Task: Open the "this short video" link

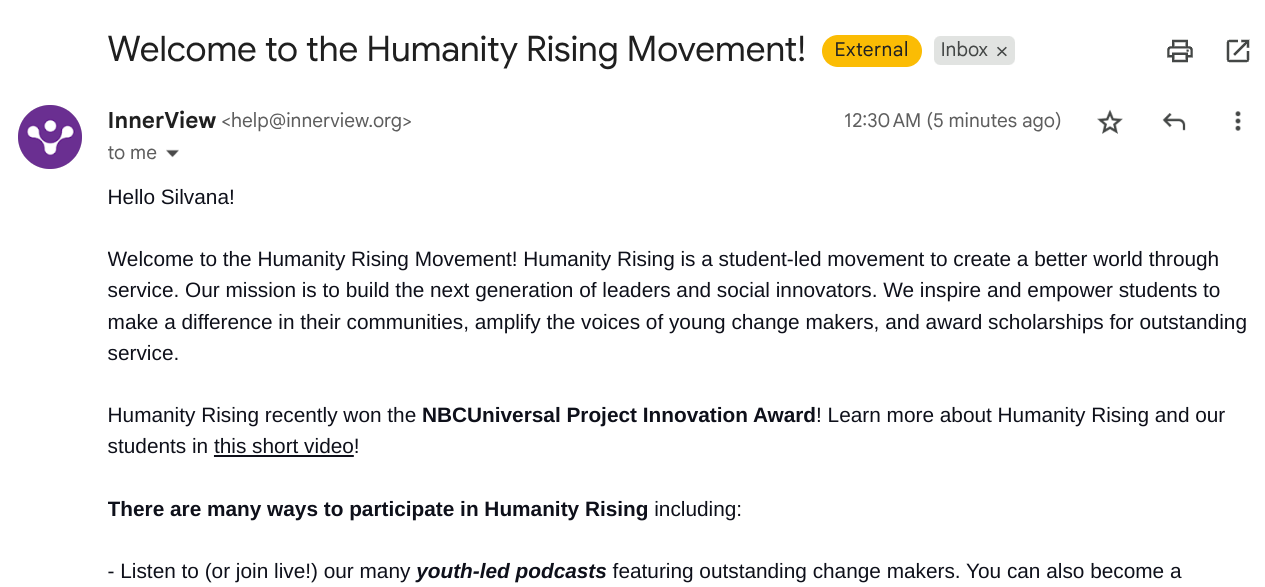Action: click(284, 446)
